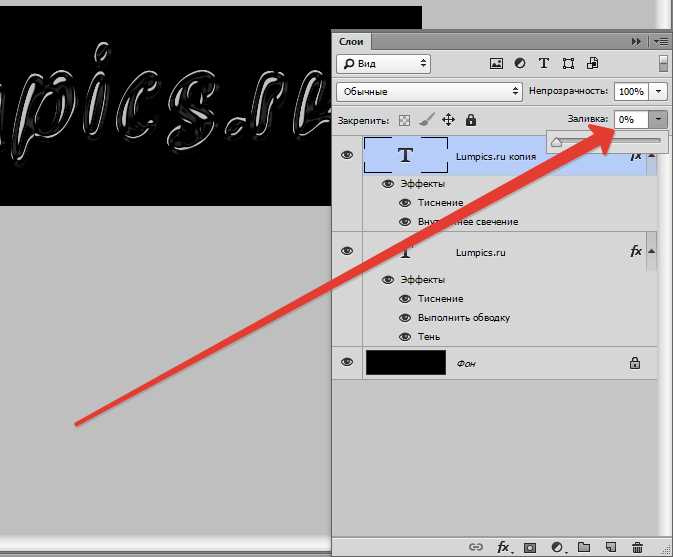
Task: Click the Непрозрачность 100% field
Action: coord(631,91)
